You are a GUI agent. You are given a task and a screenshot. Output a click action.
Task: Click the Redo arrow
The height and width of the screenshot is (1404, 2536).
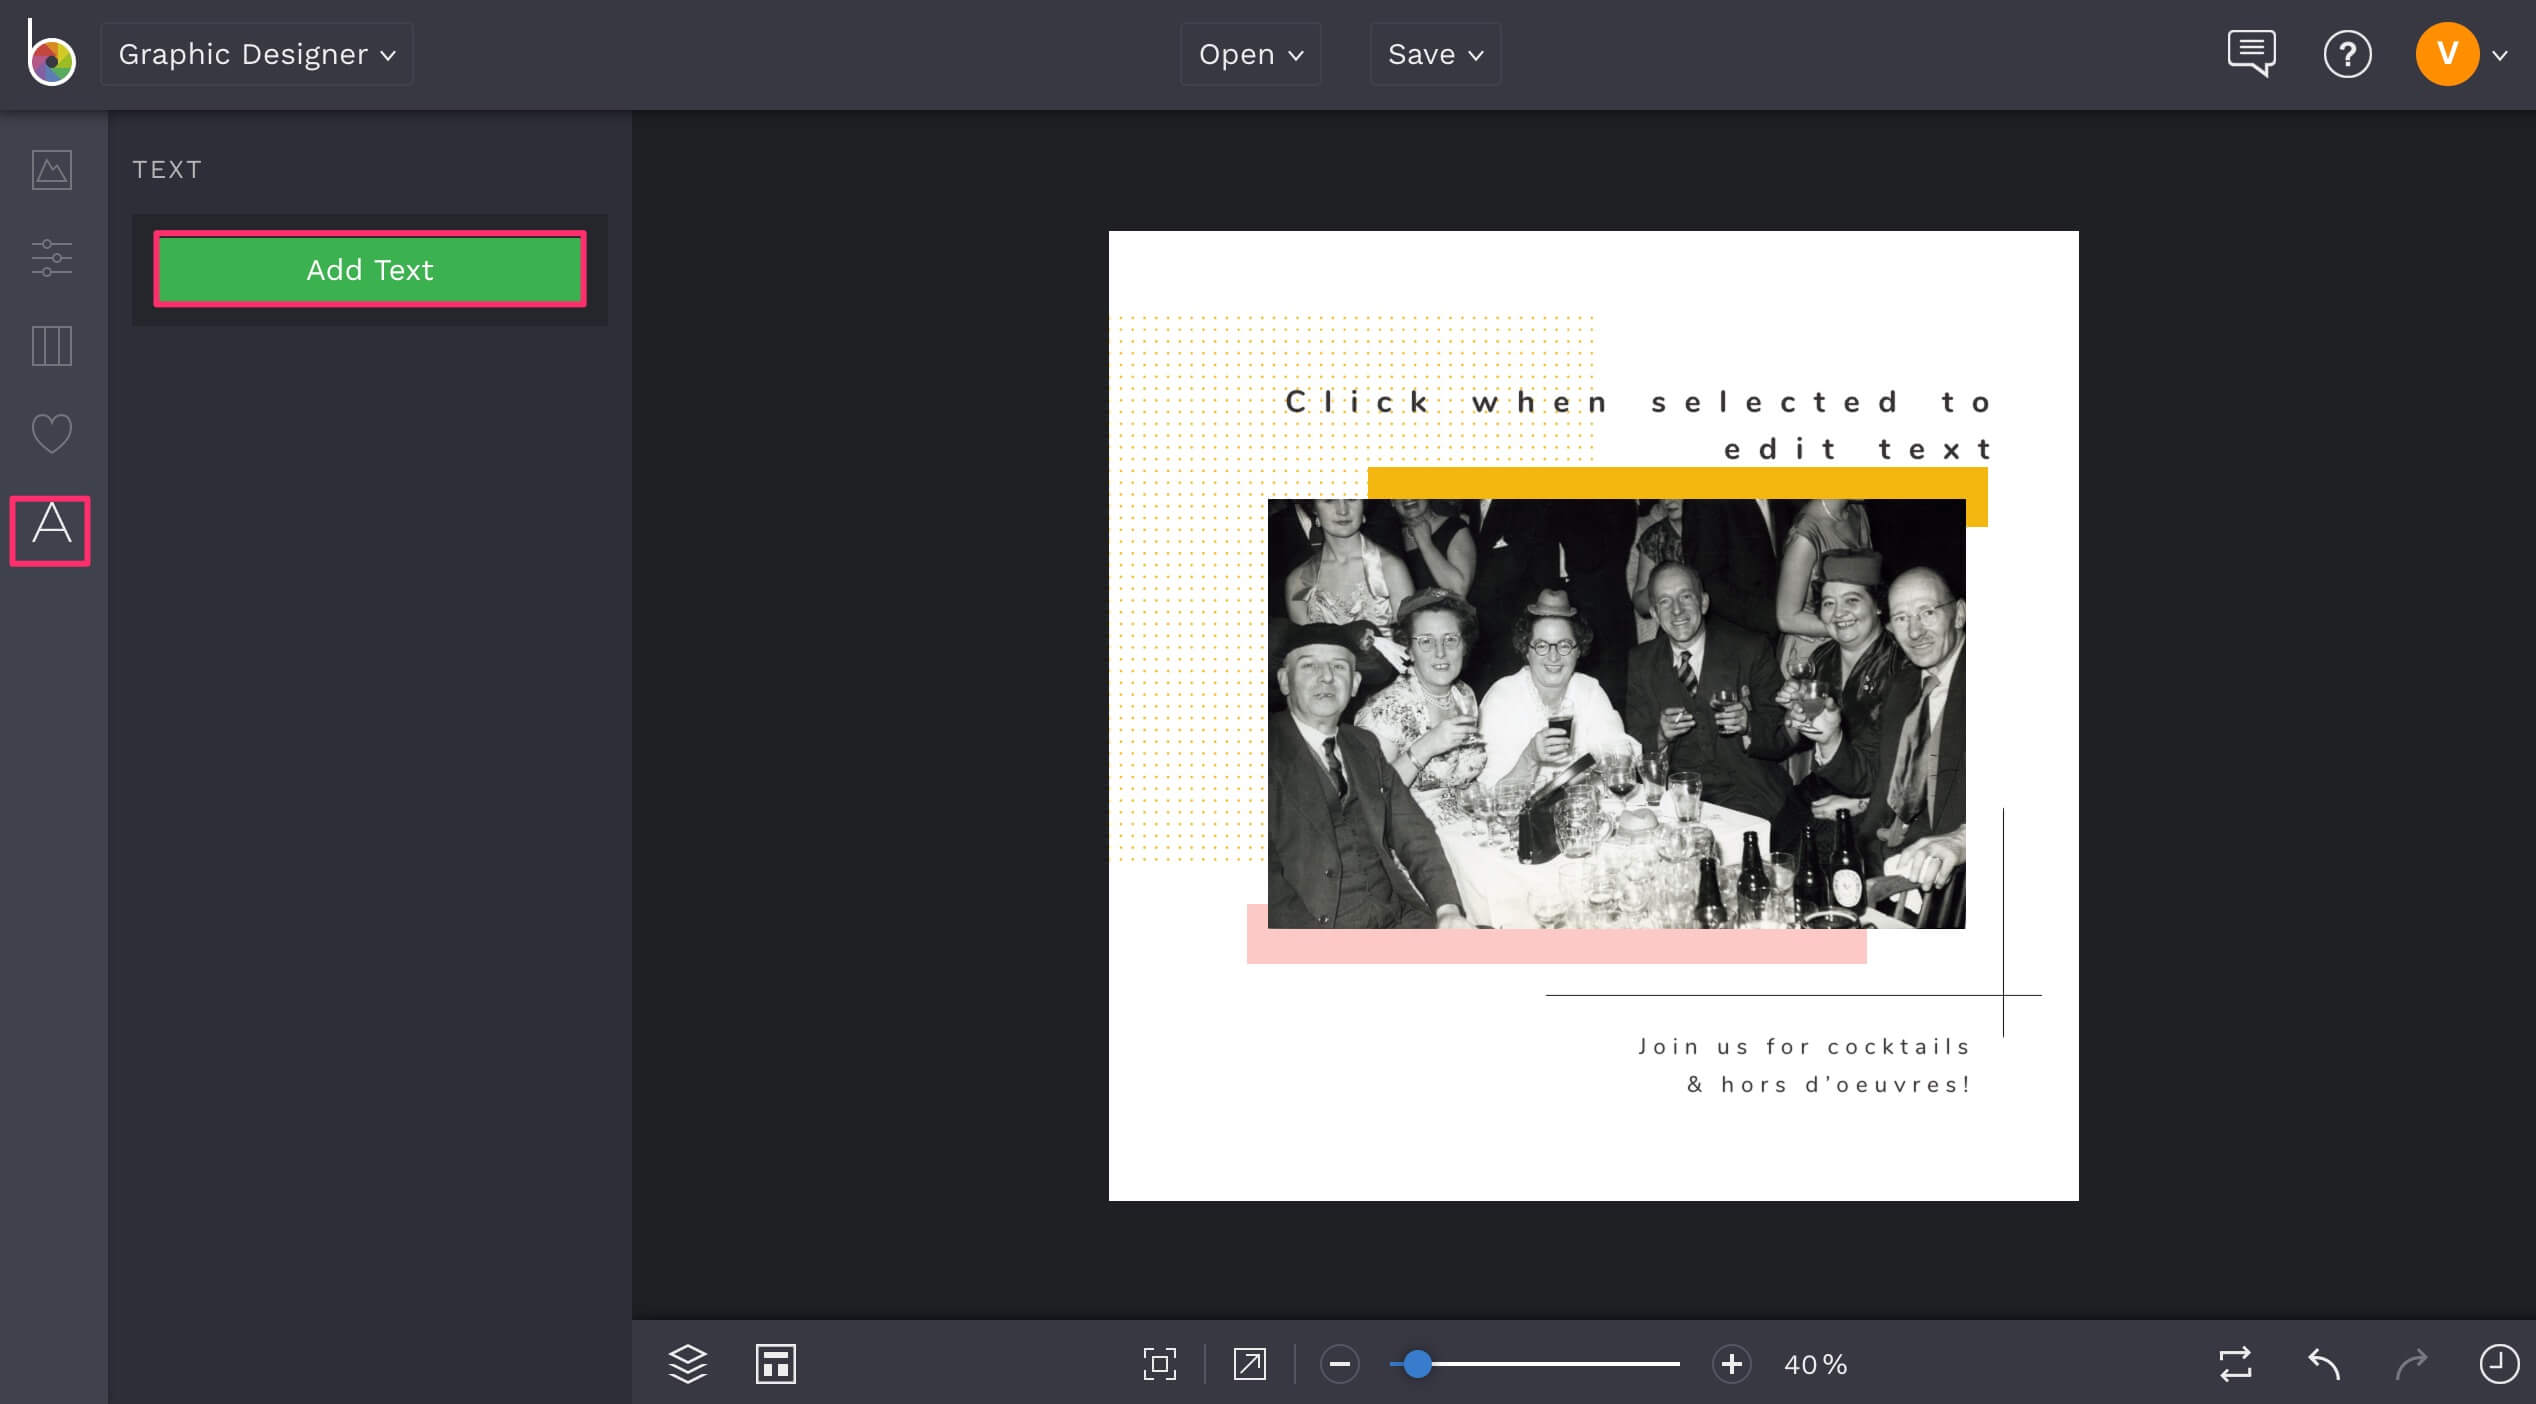coord(2410,1364)
